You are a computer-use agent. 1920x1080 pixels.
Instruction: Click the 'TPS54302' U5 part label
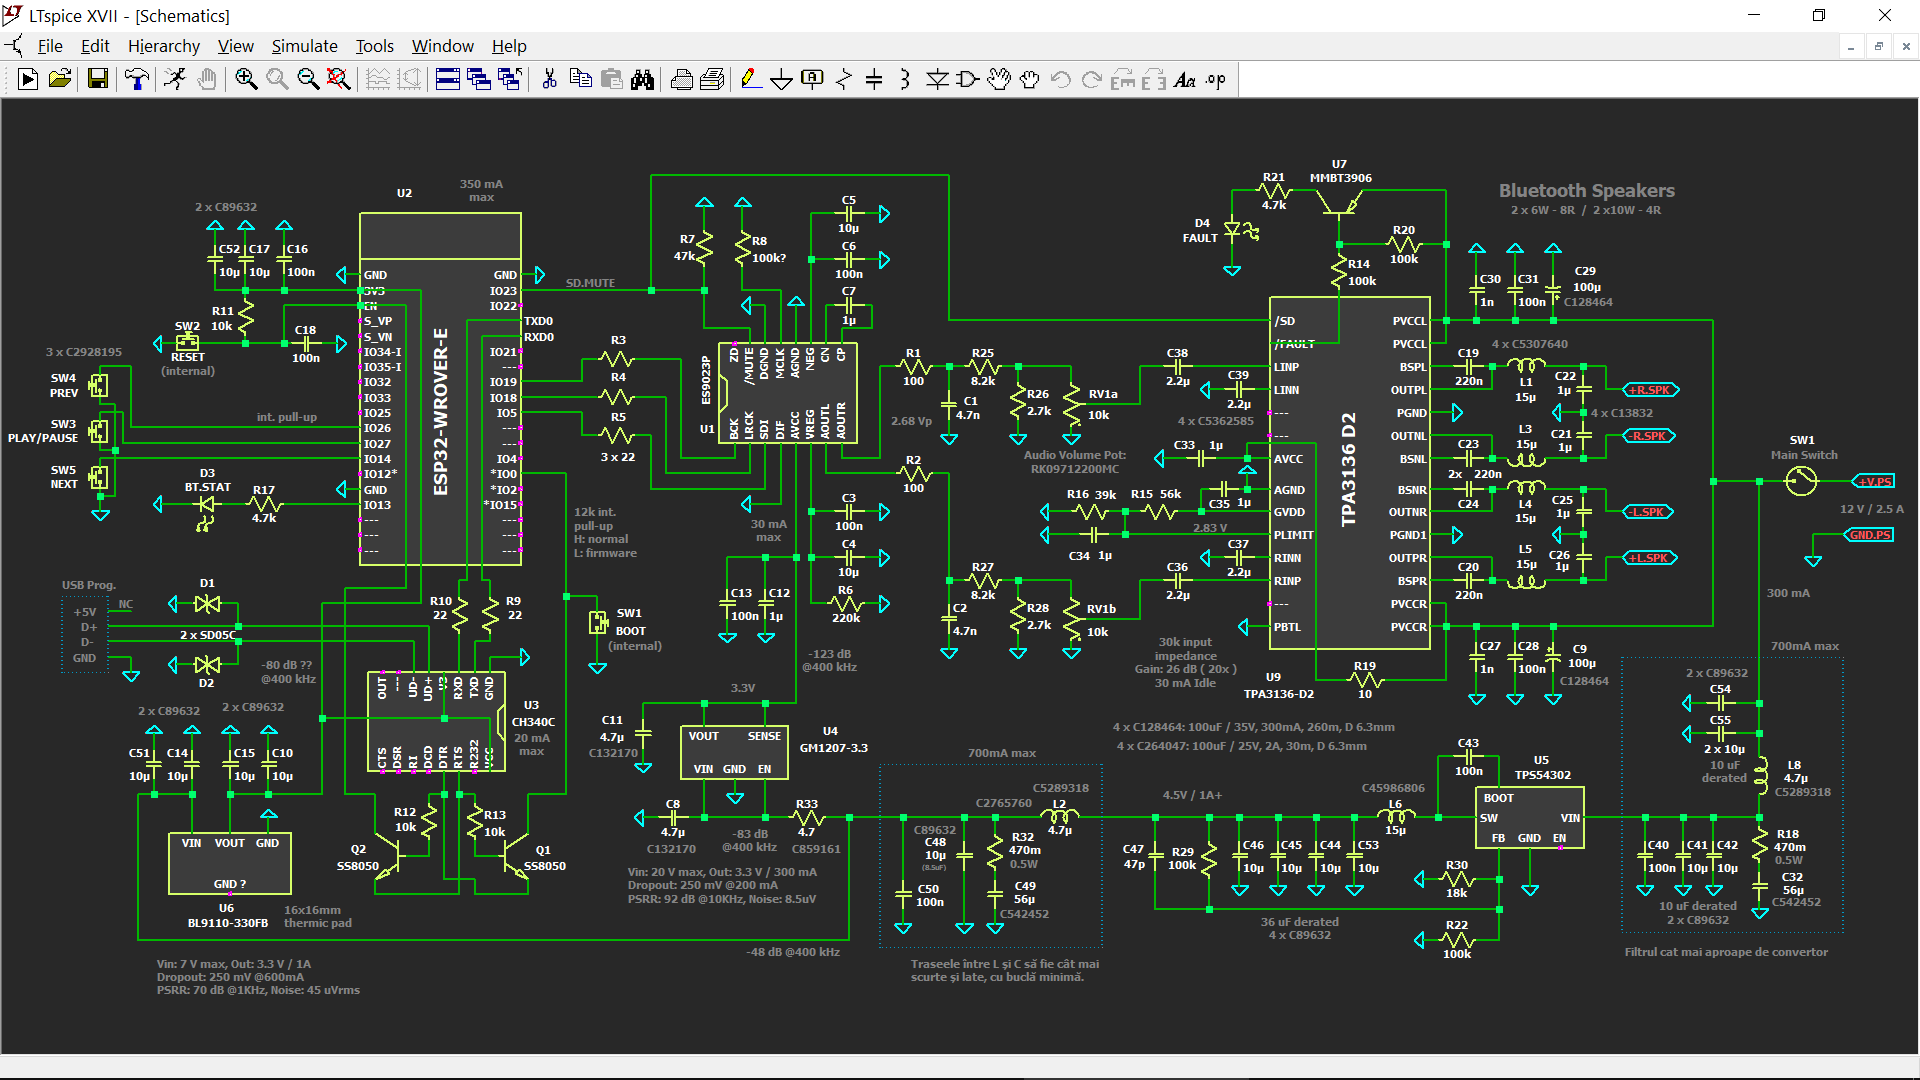(x=1542, y=775)
